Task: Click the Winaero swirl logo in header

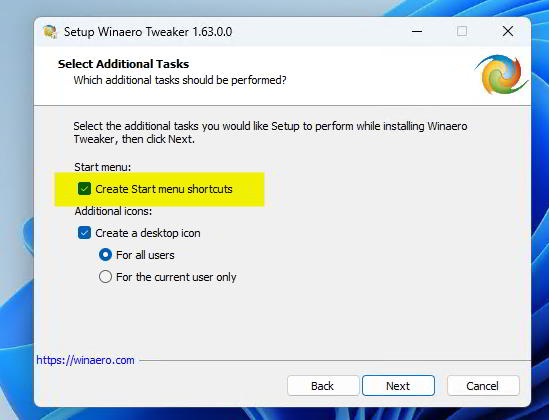Action: pyautogui.click(x=502, y=75)
